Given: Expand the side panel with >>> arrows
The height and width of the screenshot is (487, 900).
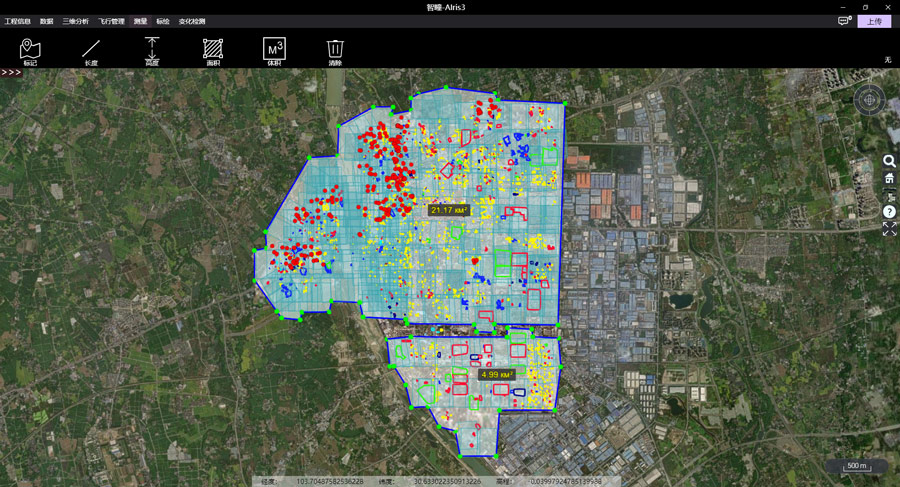Looking at the screenshot, I should click(11, 72).
